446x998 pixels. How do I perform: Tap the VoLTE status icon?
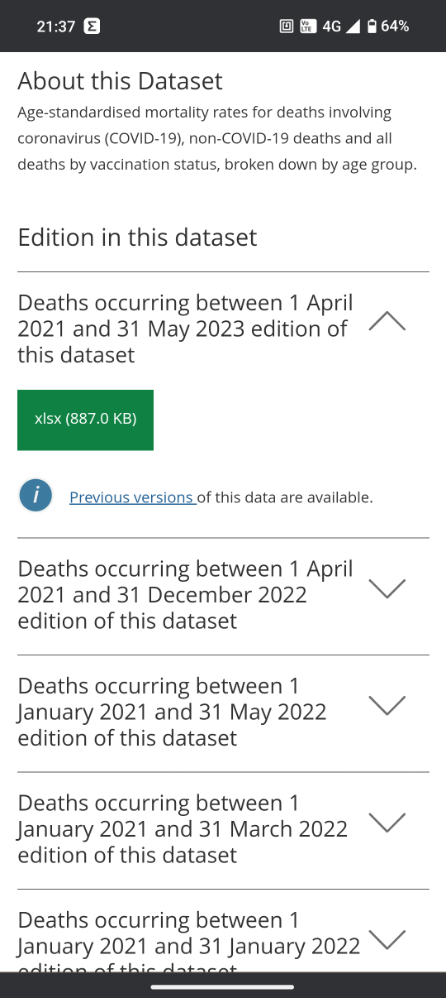308,26
